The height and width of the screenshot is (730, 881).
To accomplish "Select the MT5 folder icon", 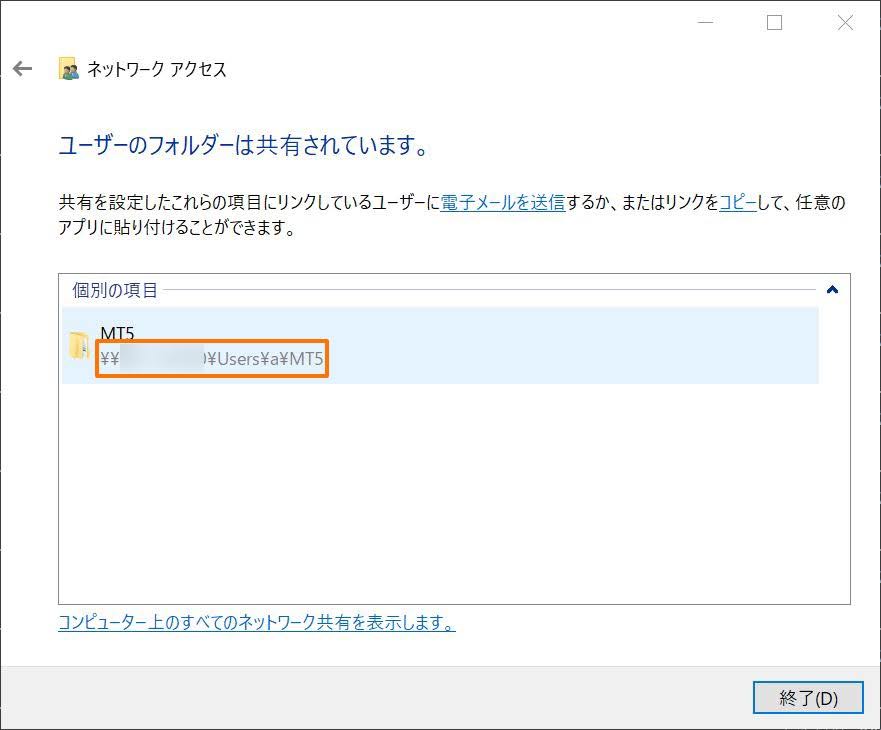I will click(78, 345).
